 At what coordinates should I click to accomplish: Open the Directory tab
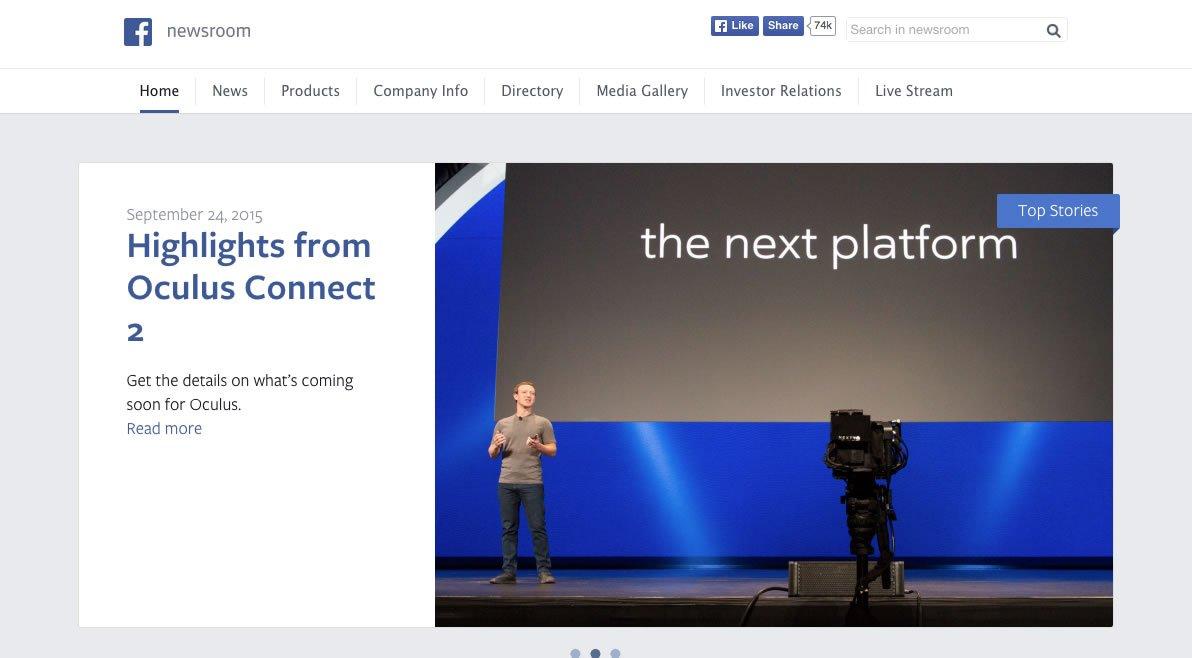coord(532,91)
